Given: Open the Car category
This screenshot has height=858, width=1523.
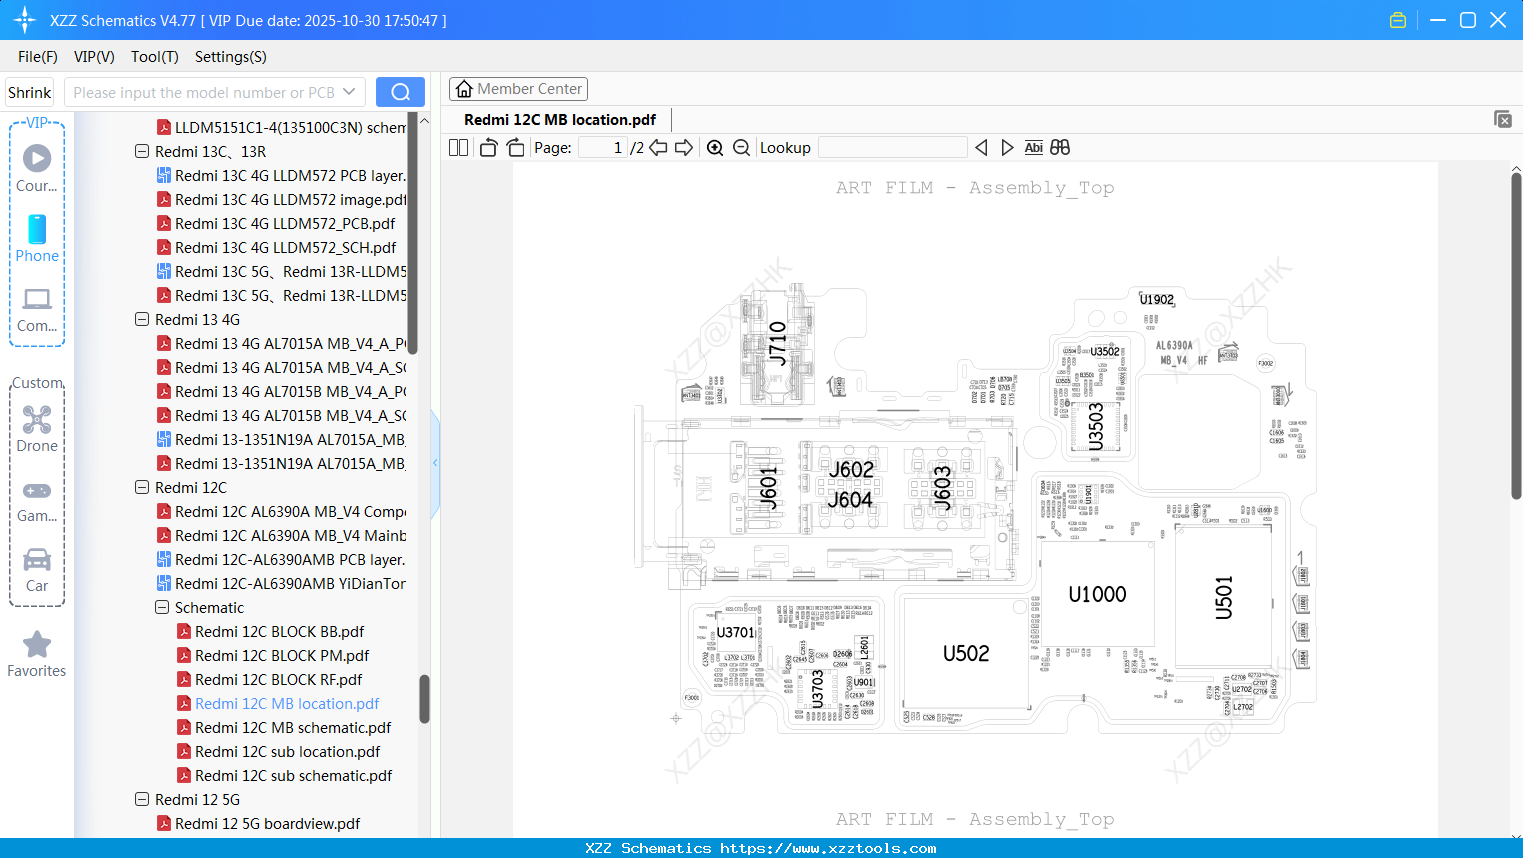Looking at the screenshot, I should coord(37,570).
